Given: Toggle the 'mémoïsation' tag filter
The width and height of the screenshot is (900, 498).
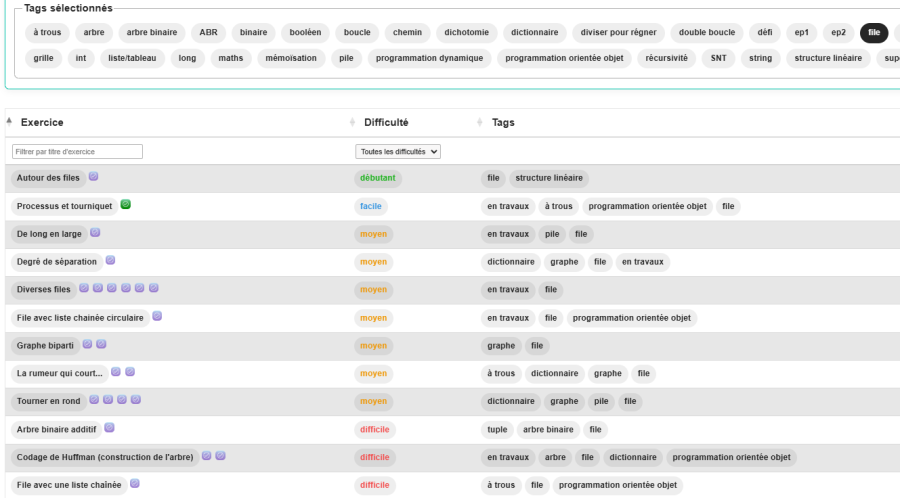Looking at the screenshot, I should click(291, 59).
